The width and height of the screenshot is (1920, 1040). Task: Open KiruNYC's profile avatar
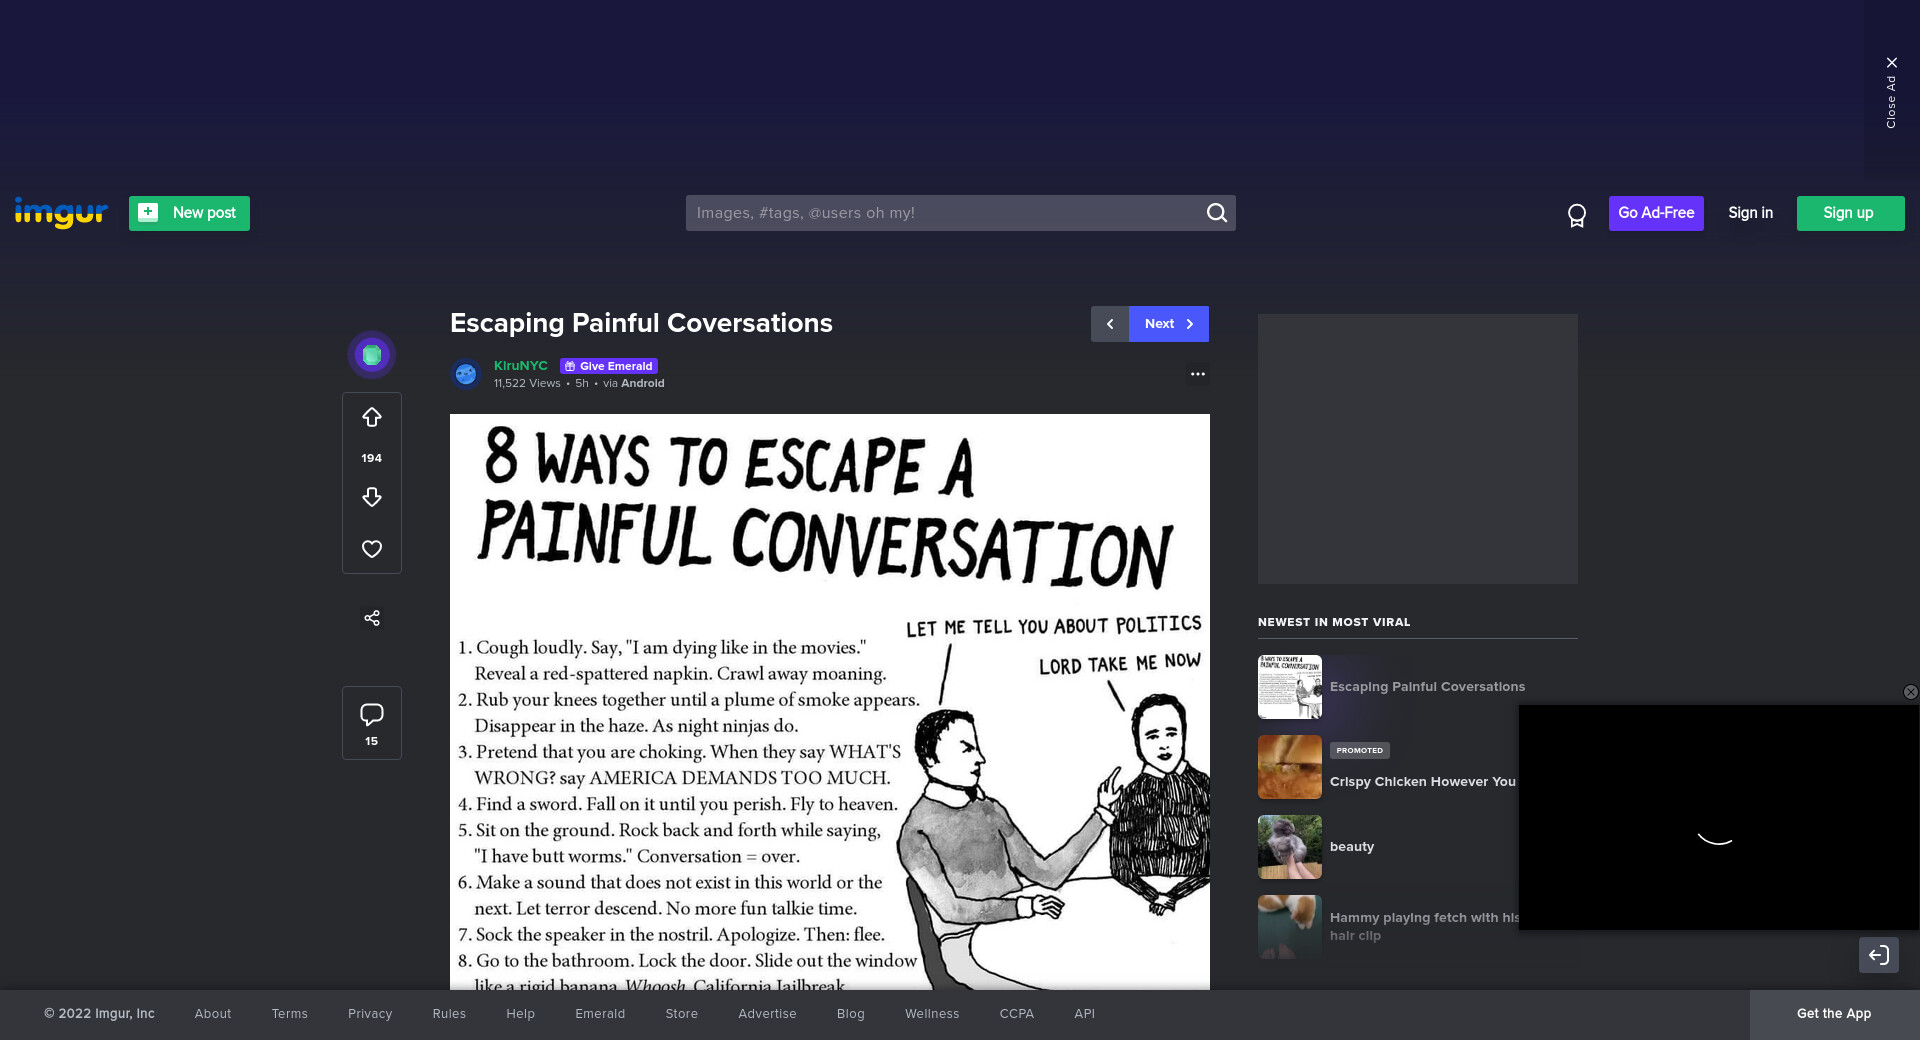tap(466, 374)
